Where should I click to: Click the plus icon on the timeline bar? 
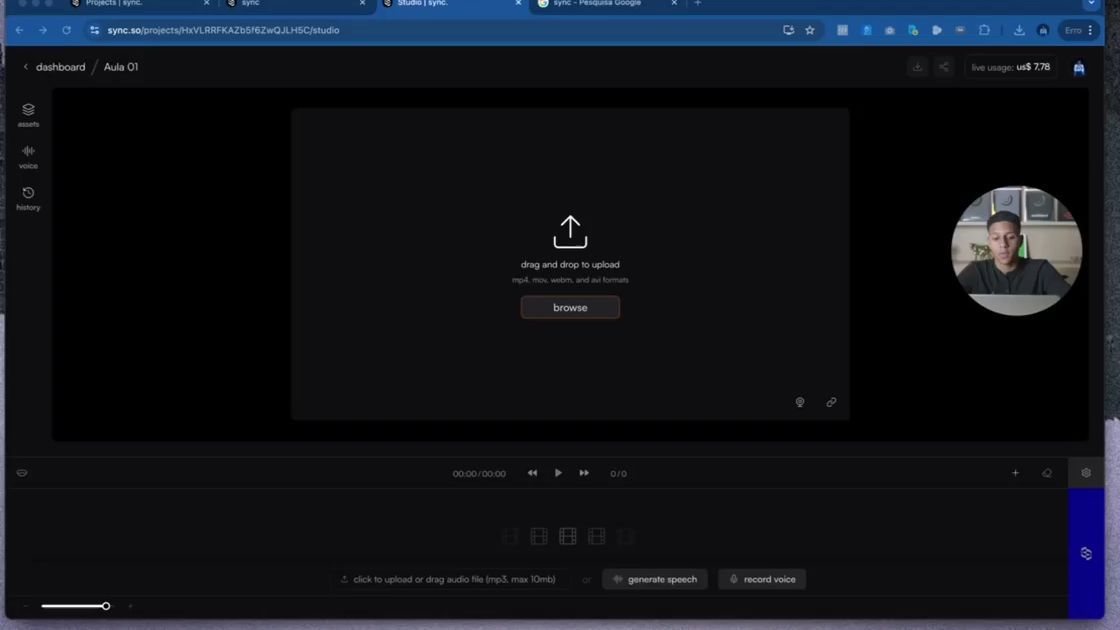[1015, 473]
